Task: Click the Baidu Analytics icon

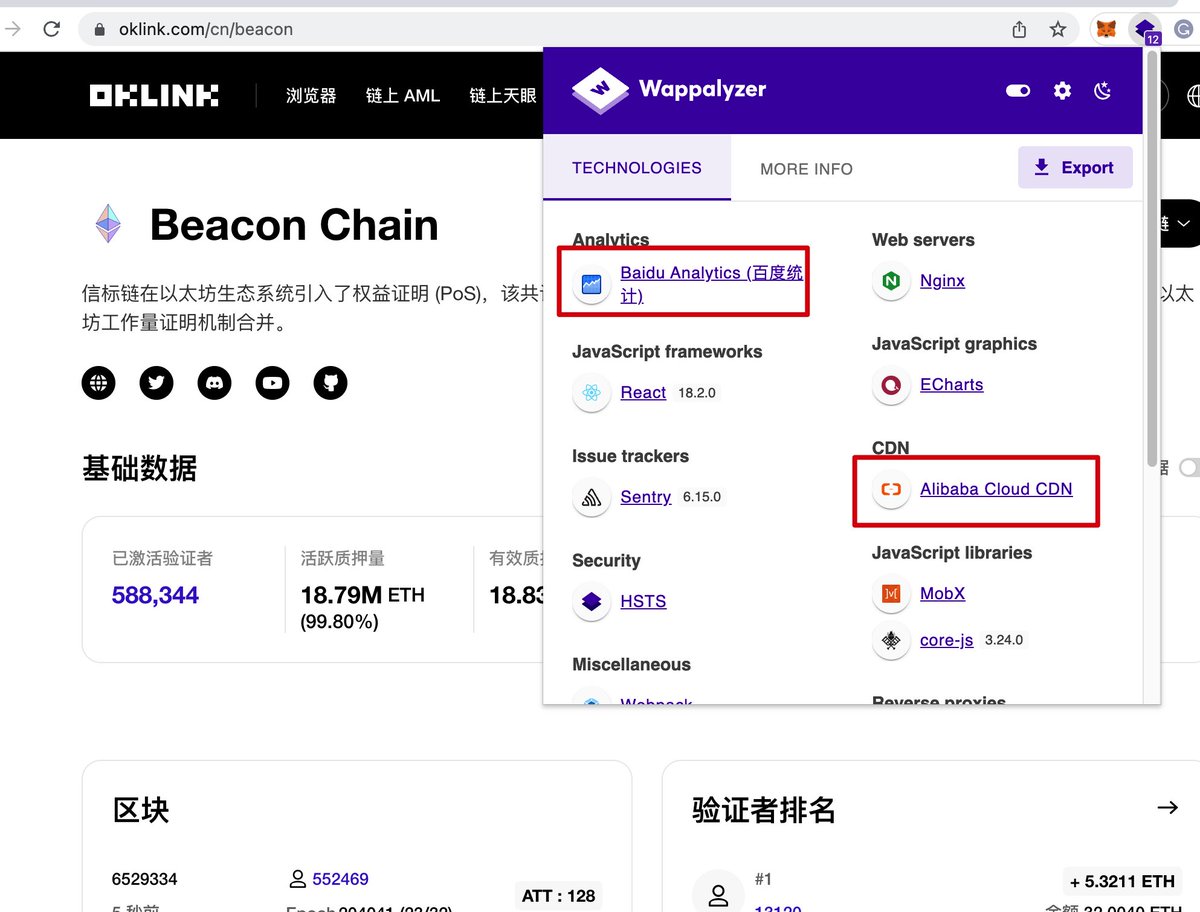Action: point(592,284)
